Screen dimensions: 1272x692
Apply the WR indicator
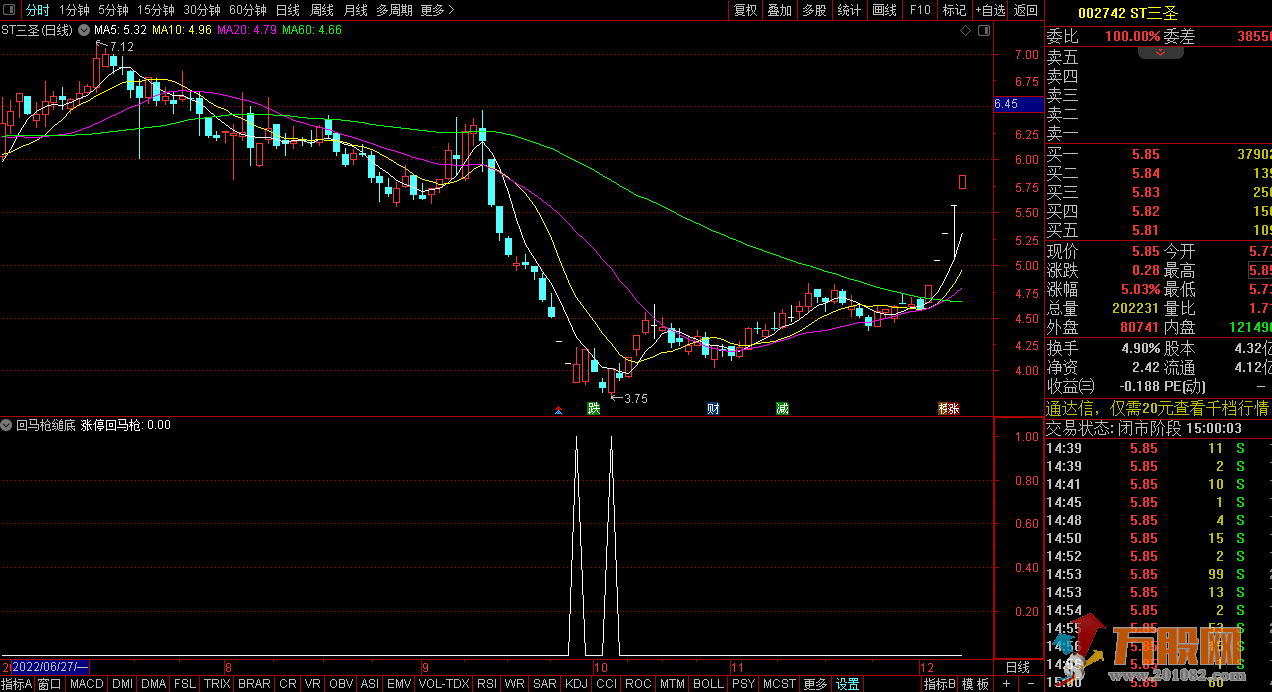[x=515, y=684]
